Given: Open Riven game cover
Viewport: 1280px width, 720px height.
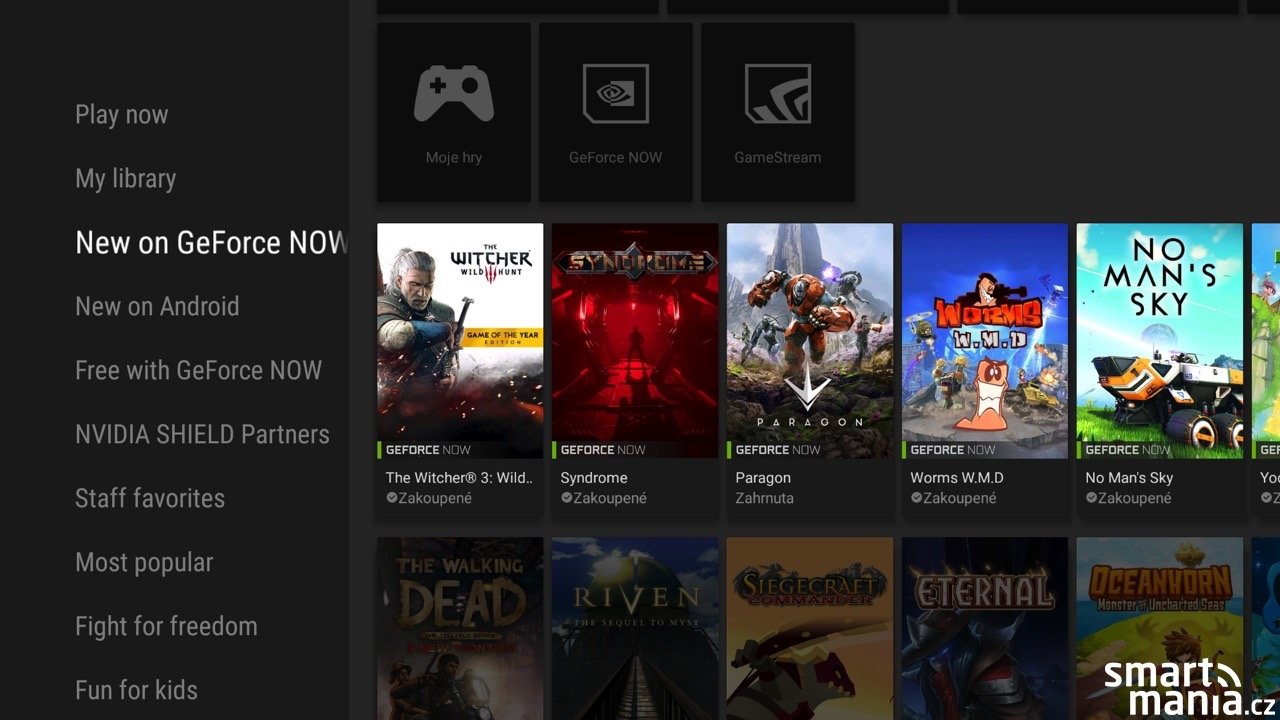Looking at the screenshot, I should [x=635, y=629].
